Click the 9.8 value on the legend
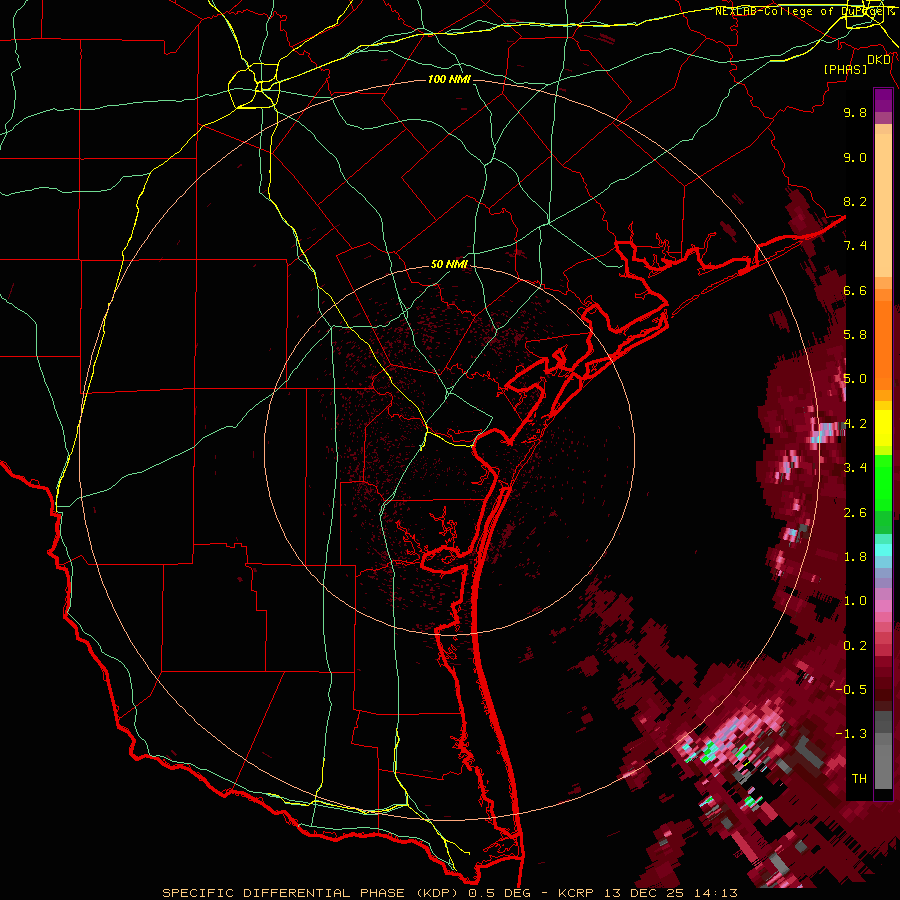Viewport: 900px width, 900px height. click(855, 112)
